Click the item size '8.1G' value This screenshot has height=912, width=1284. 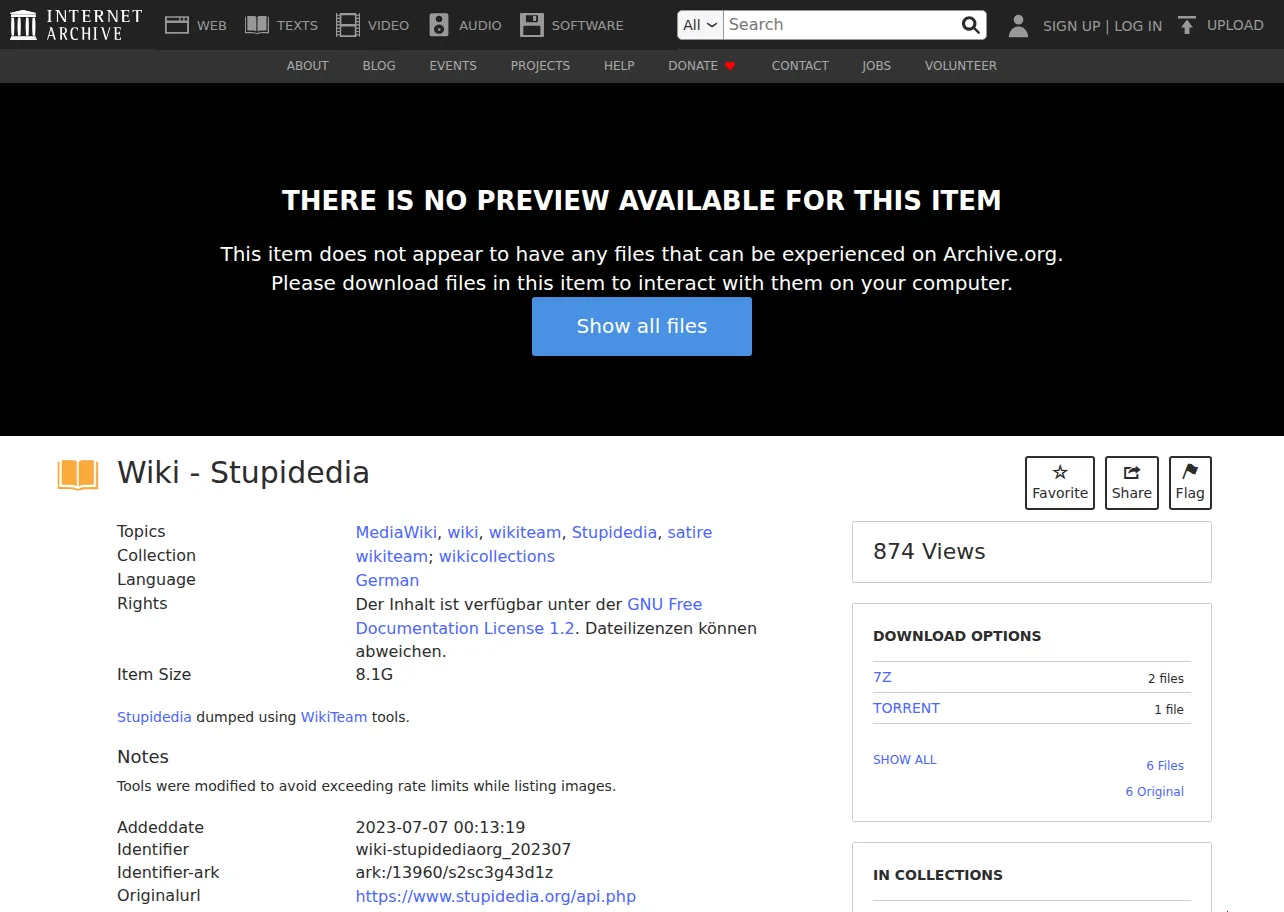click(374, 675)
